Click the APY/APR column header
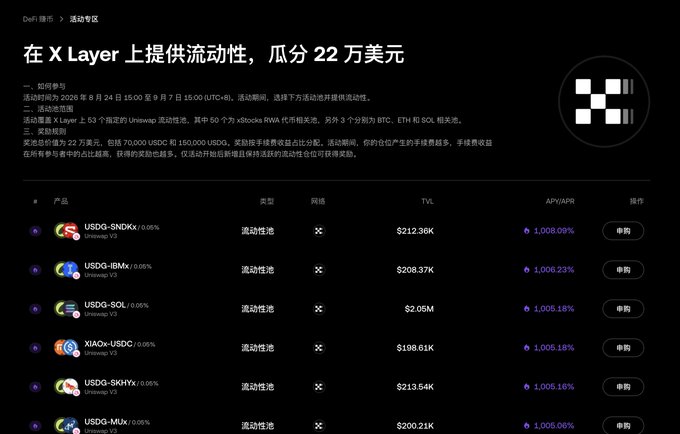This screenshot has width=680, height=434. tap(560, 201)
